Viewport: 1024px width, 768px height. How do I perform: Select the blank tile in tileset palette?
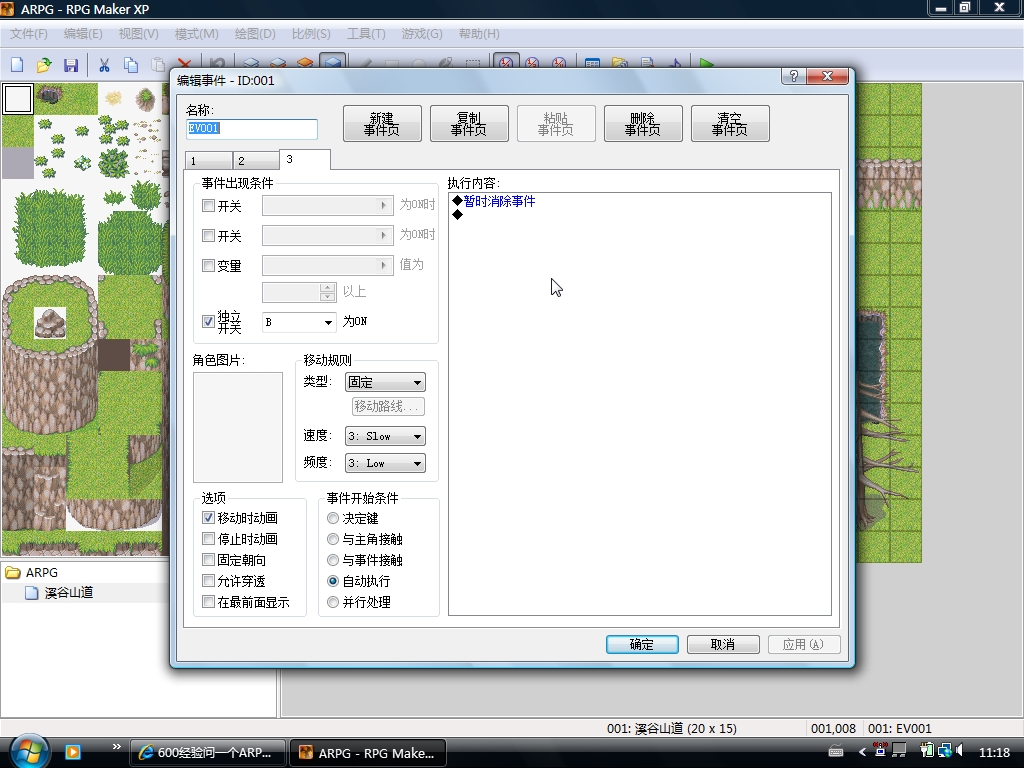tap(18, 99)
